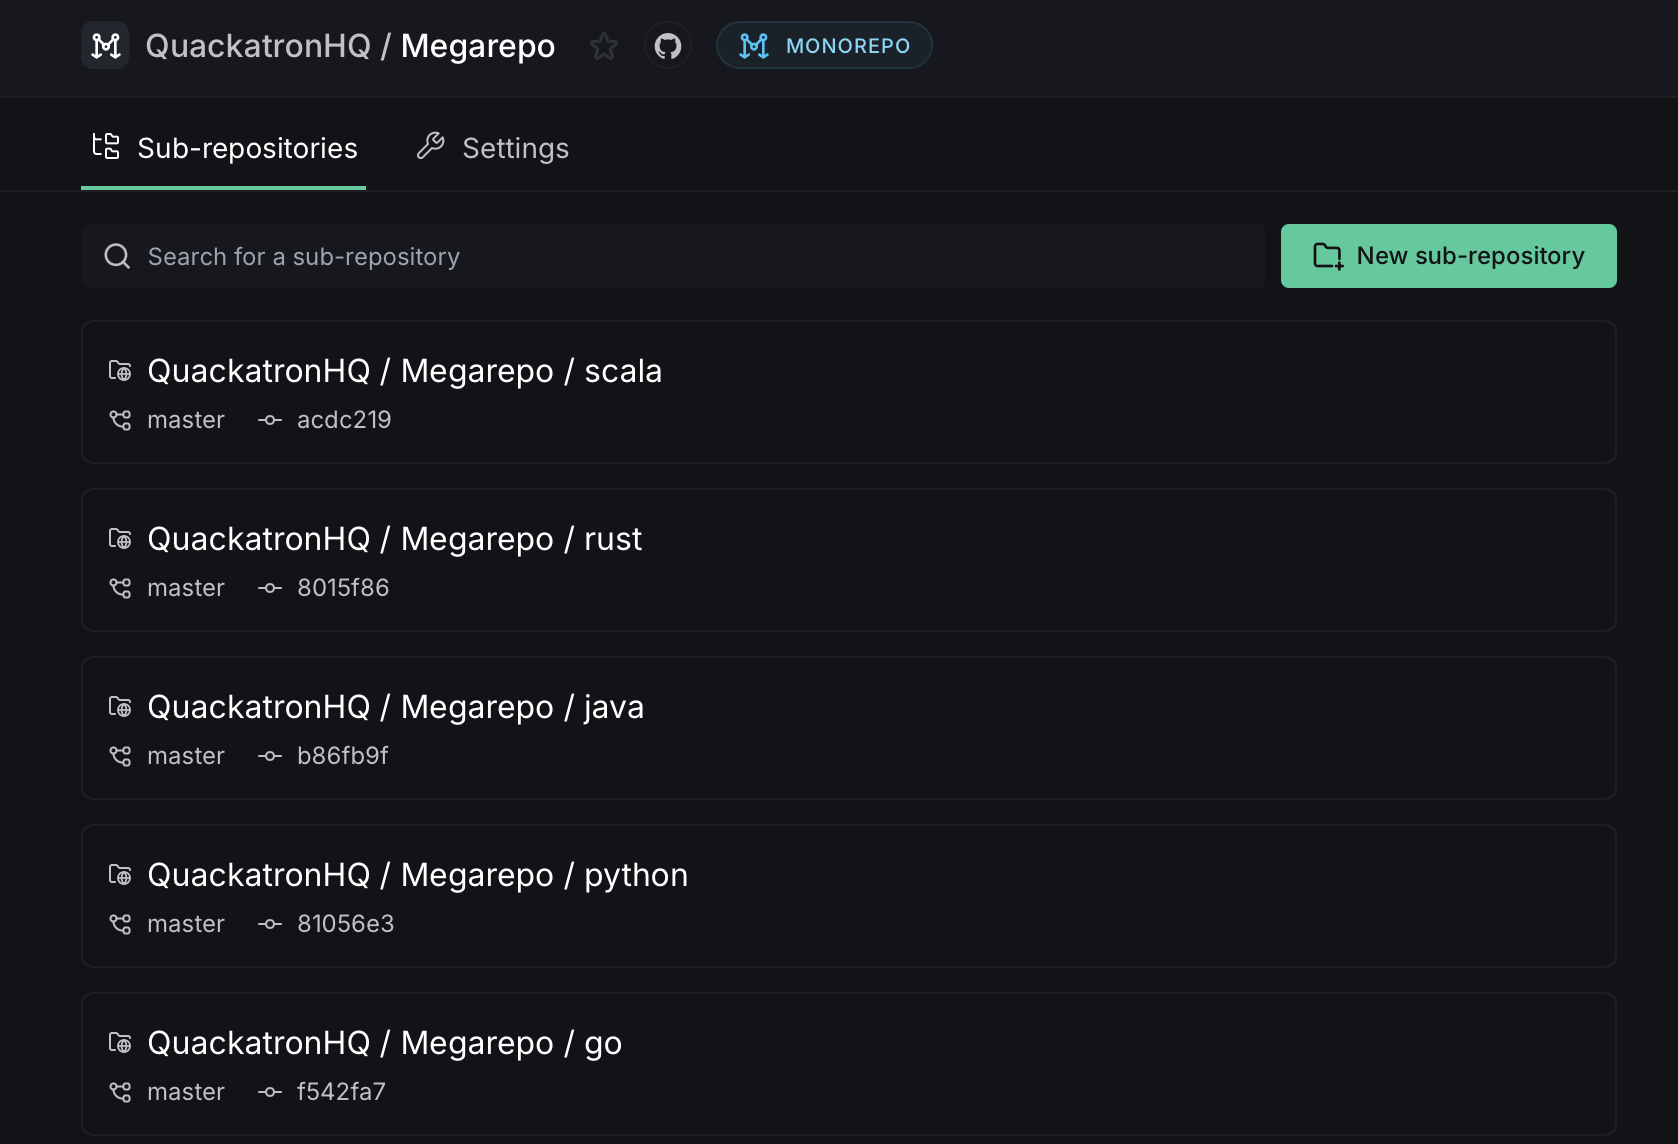Click the MONOREPO badge
Image resolution: width=1678 pixels, height=1144 pixels.
824,46
